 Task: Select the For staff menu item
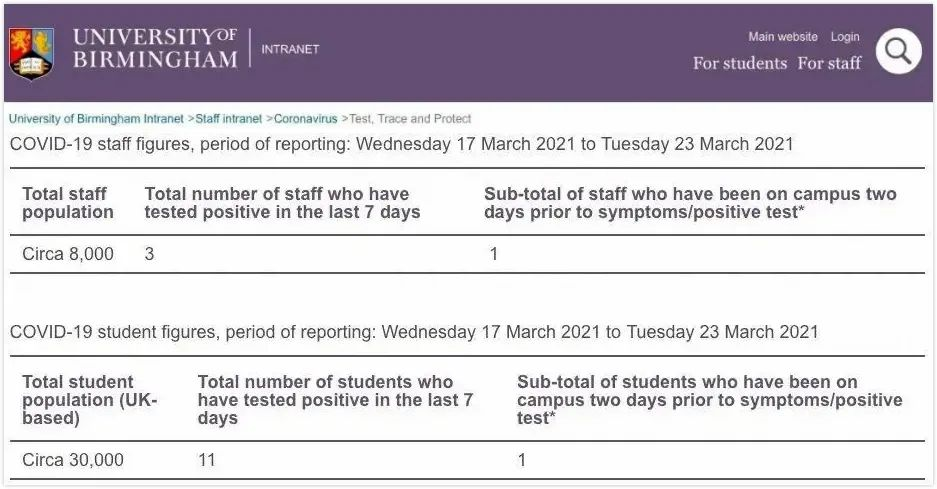pos(829,63)
